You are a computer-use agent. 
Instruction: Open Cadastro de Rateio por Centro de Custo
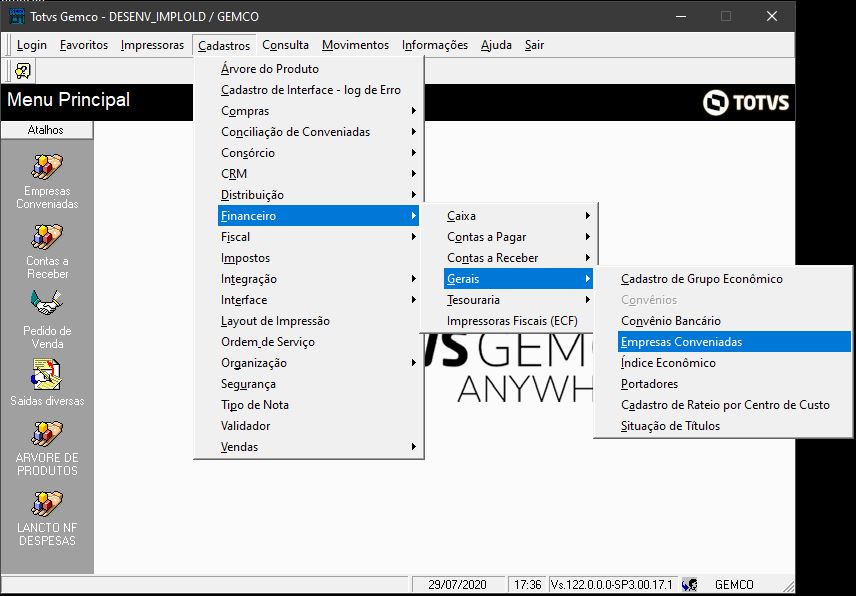[x=734, y=405]
